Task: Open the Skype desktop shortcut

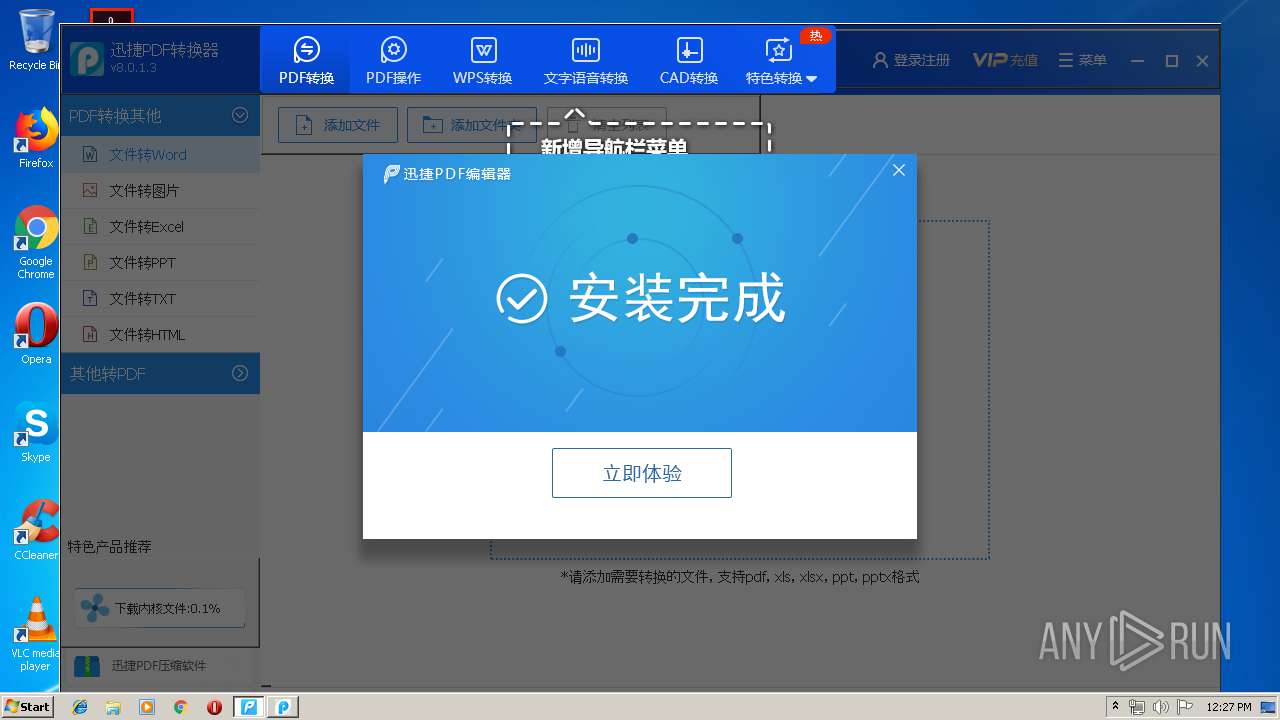Action: click(x=36, y=432)
